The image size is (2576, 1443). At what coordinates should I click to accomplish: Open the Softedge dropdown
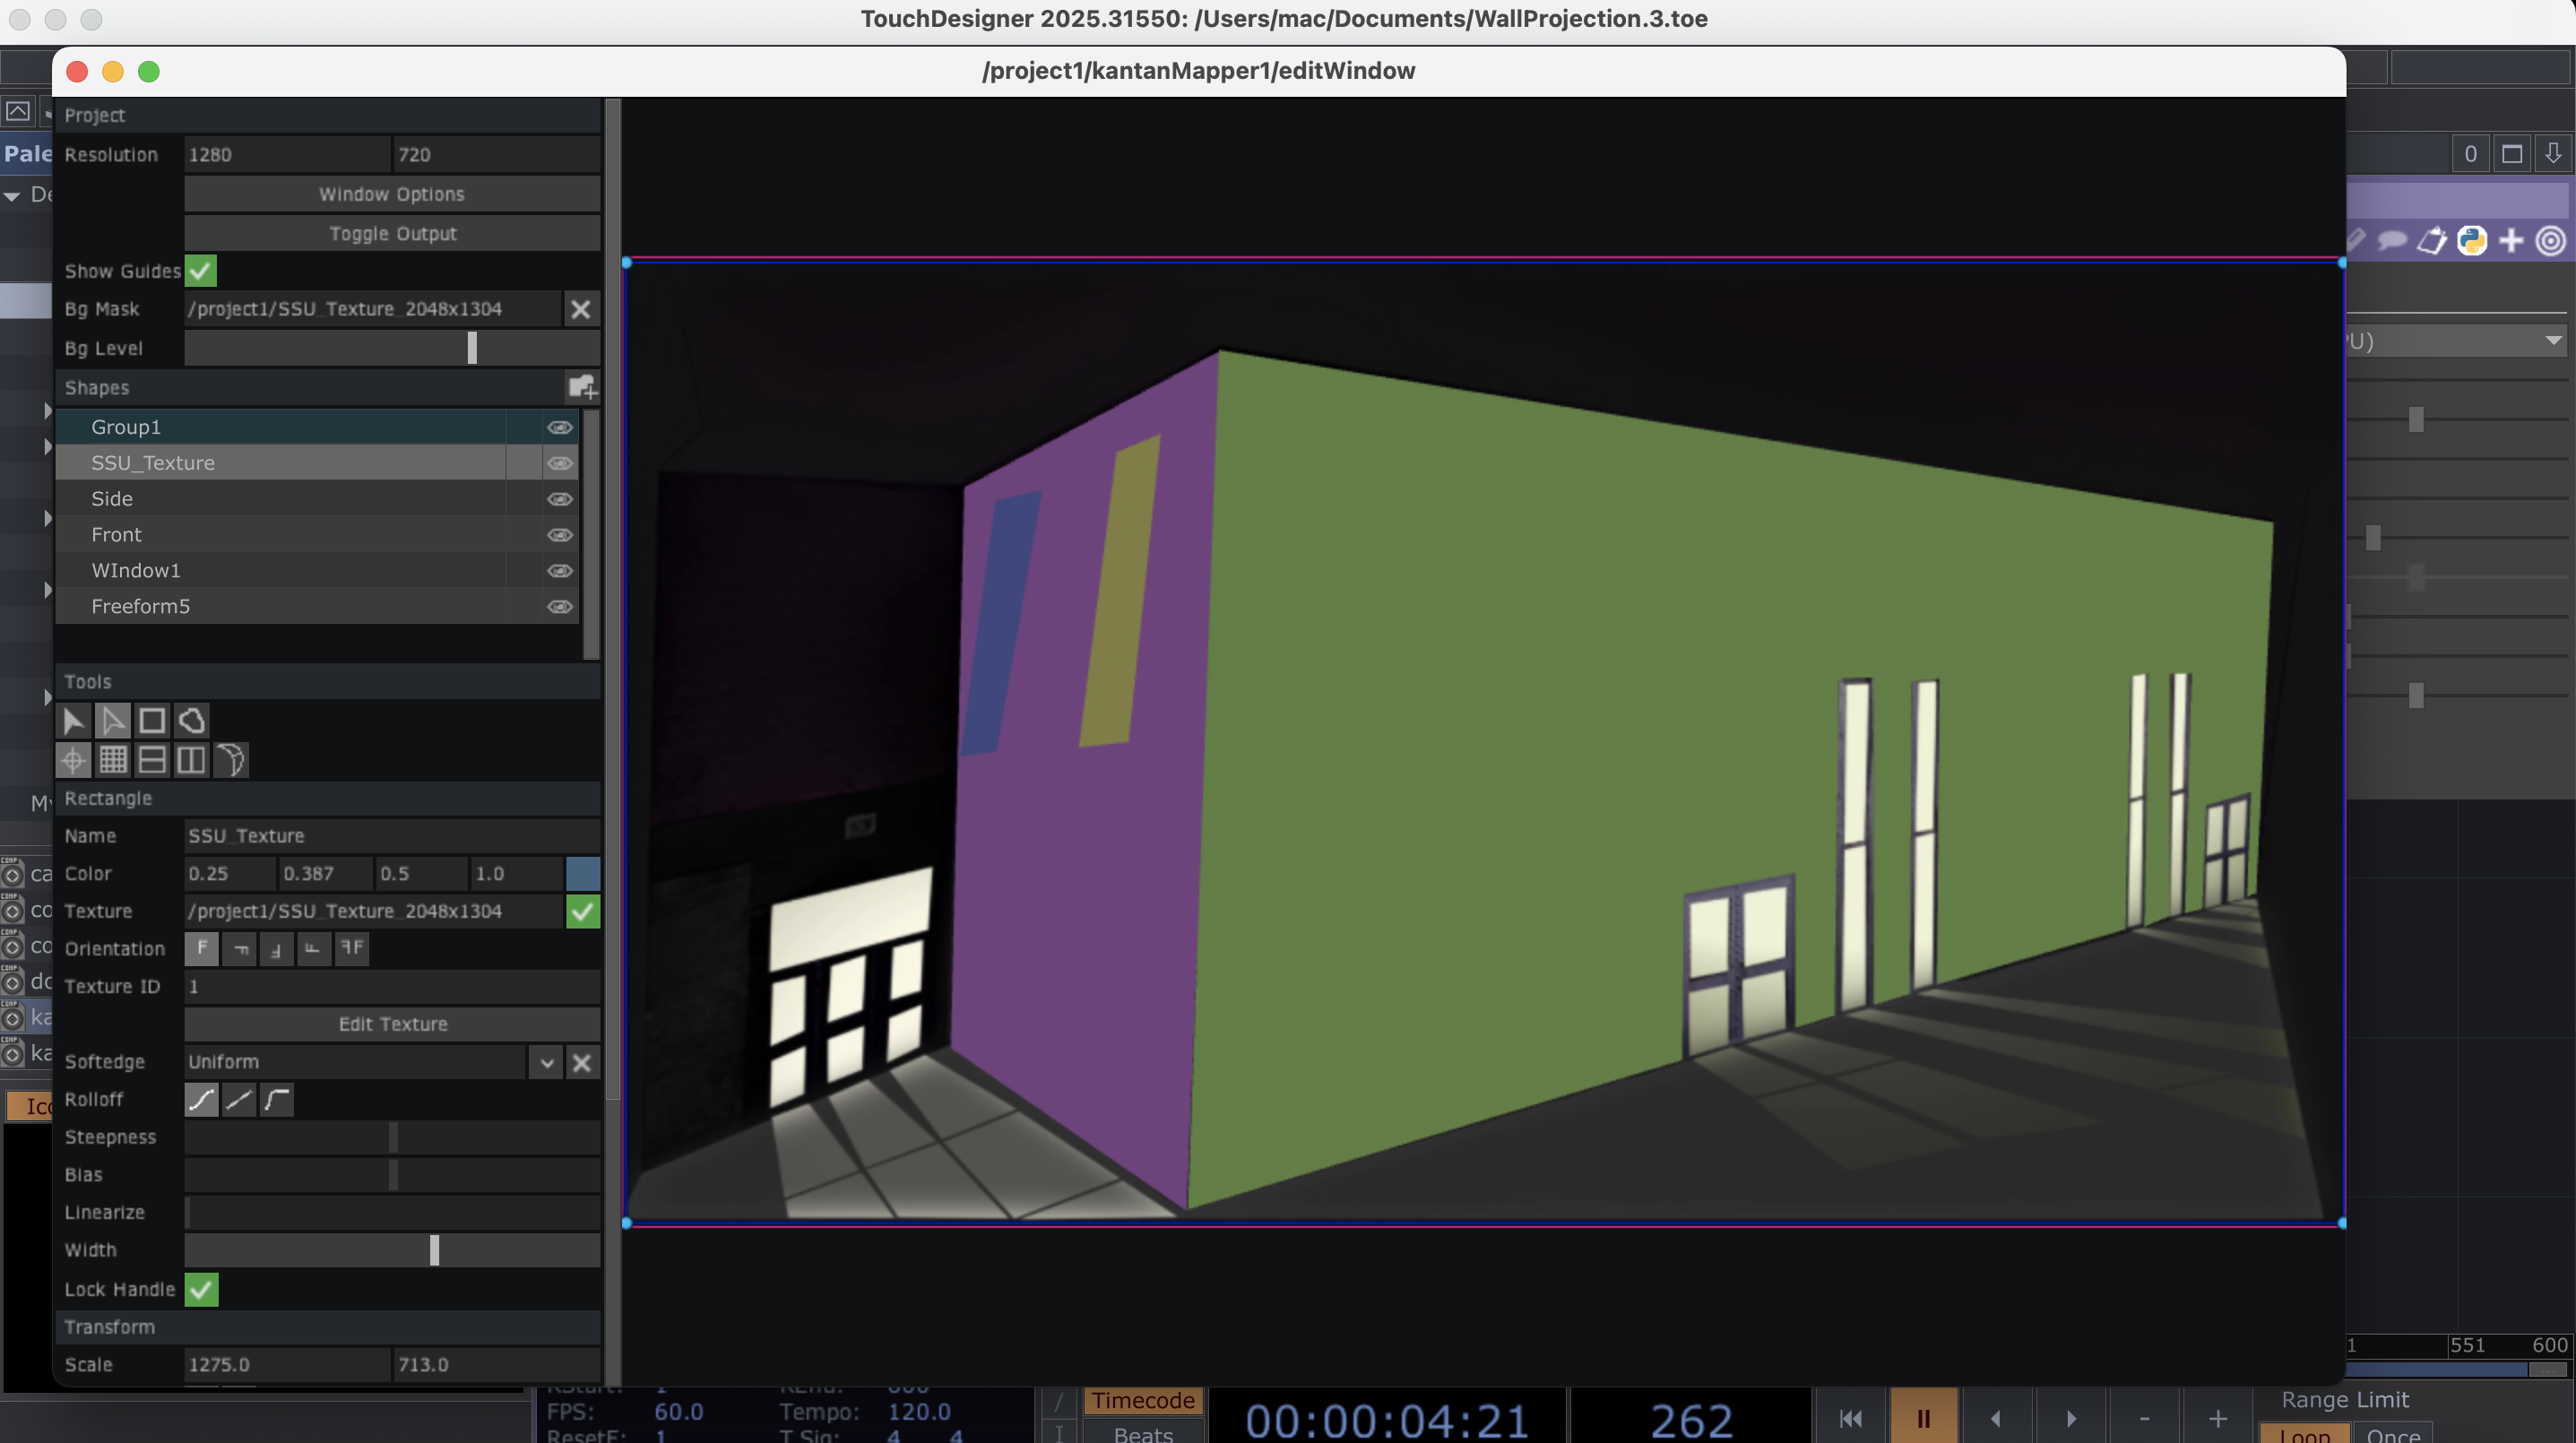[545, 1062]
